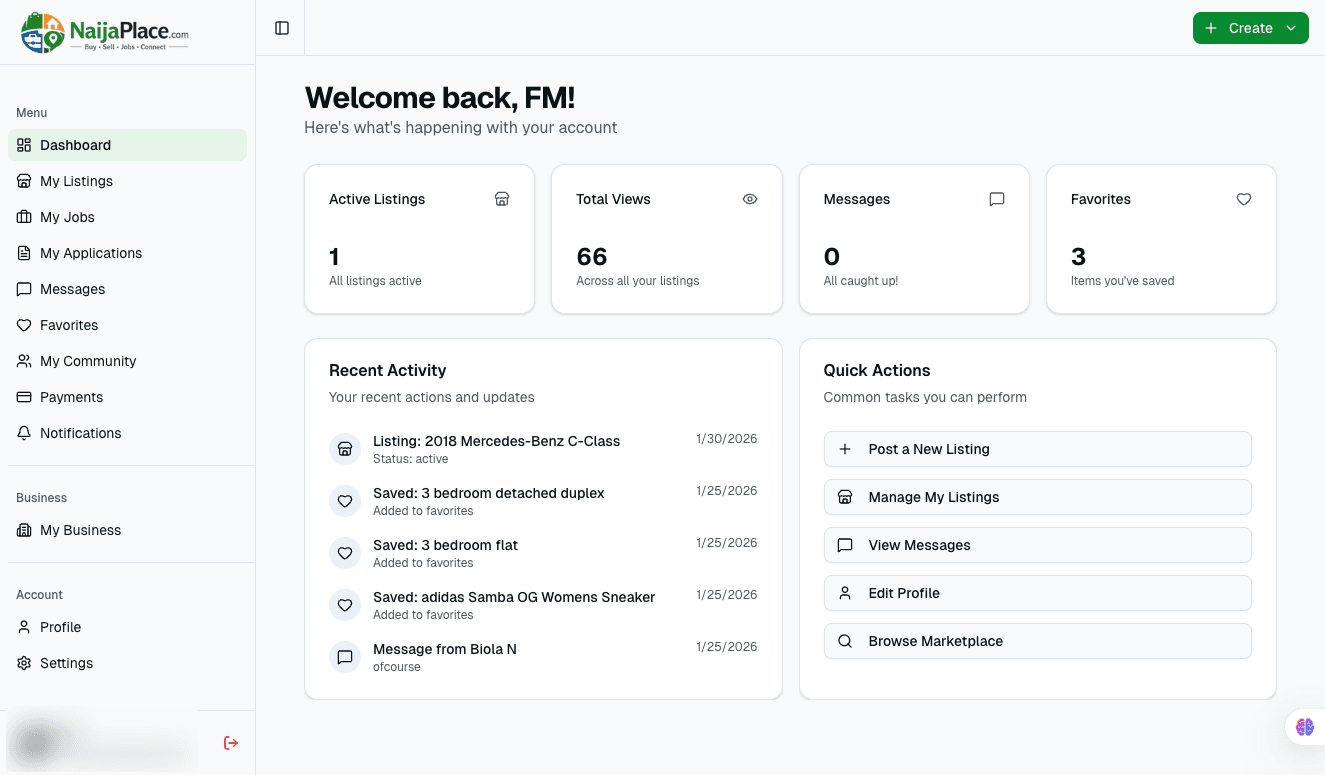Click the chat icon on Messages card
1325x775 pixels.
coord(996,199)
